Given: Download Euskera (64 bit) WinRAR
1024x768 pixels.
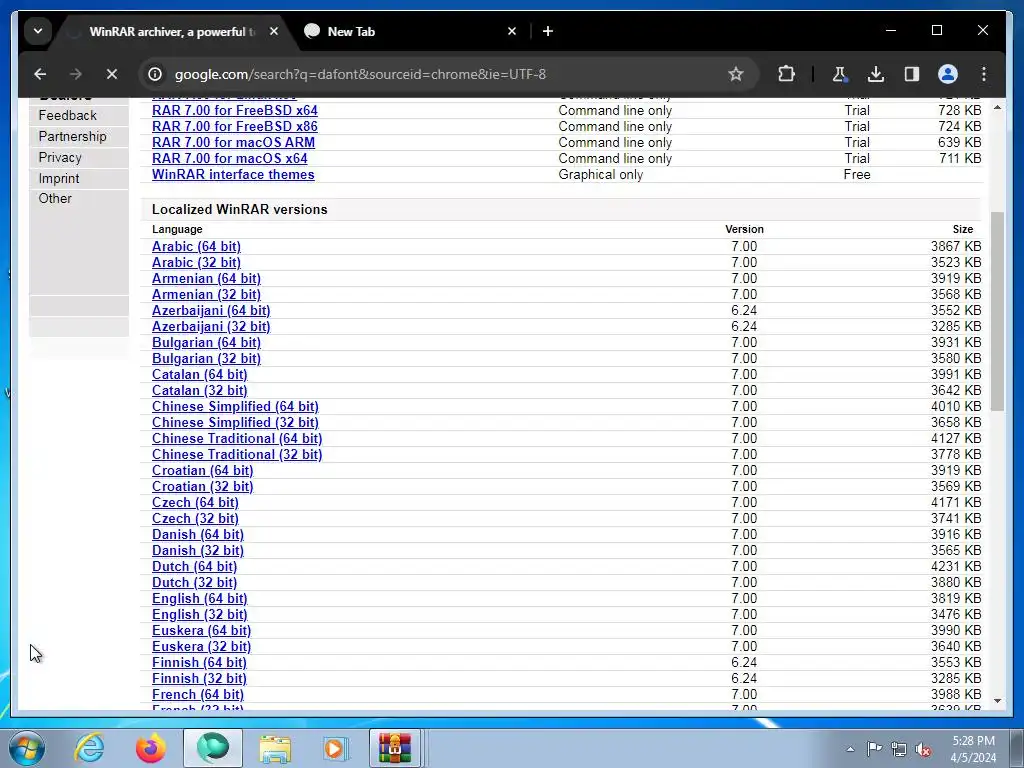Looking at the screenshot, I should [201, 630].
